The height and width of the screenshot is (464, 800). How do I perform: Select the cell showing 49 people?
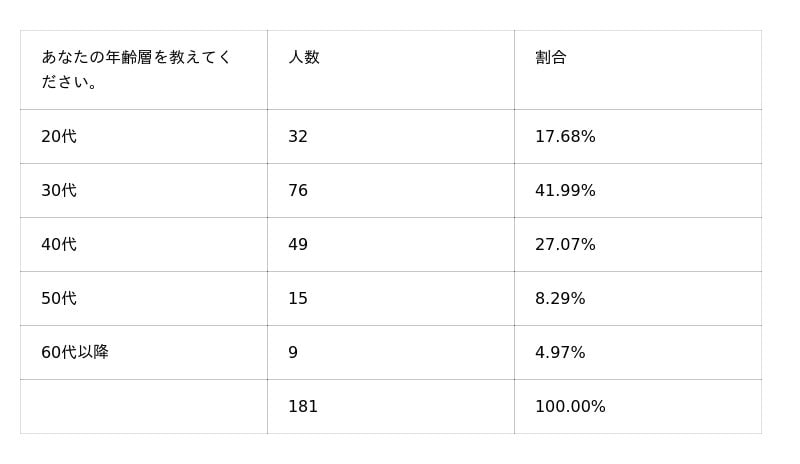298,245
